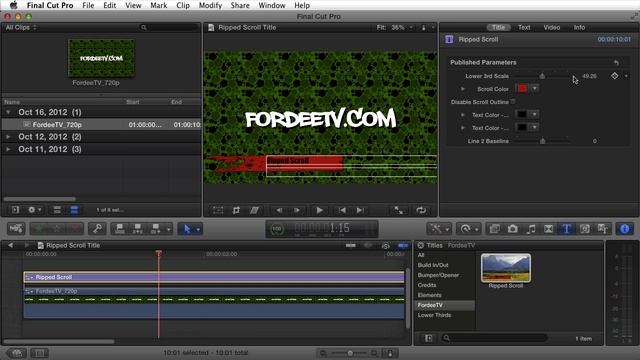640x360 pixels.
Task: Select All titles category
Action: coord(421,255)
